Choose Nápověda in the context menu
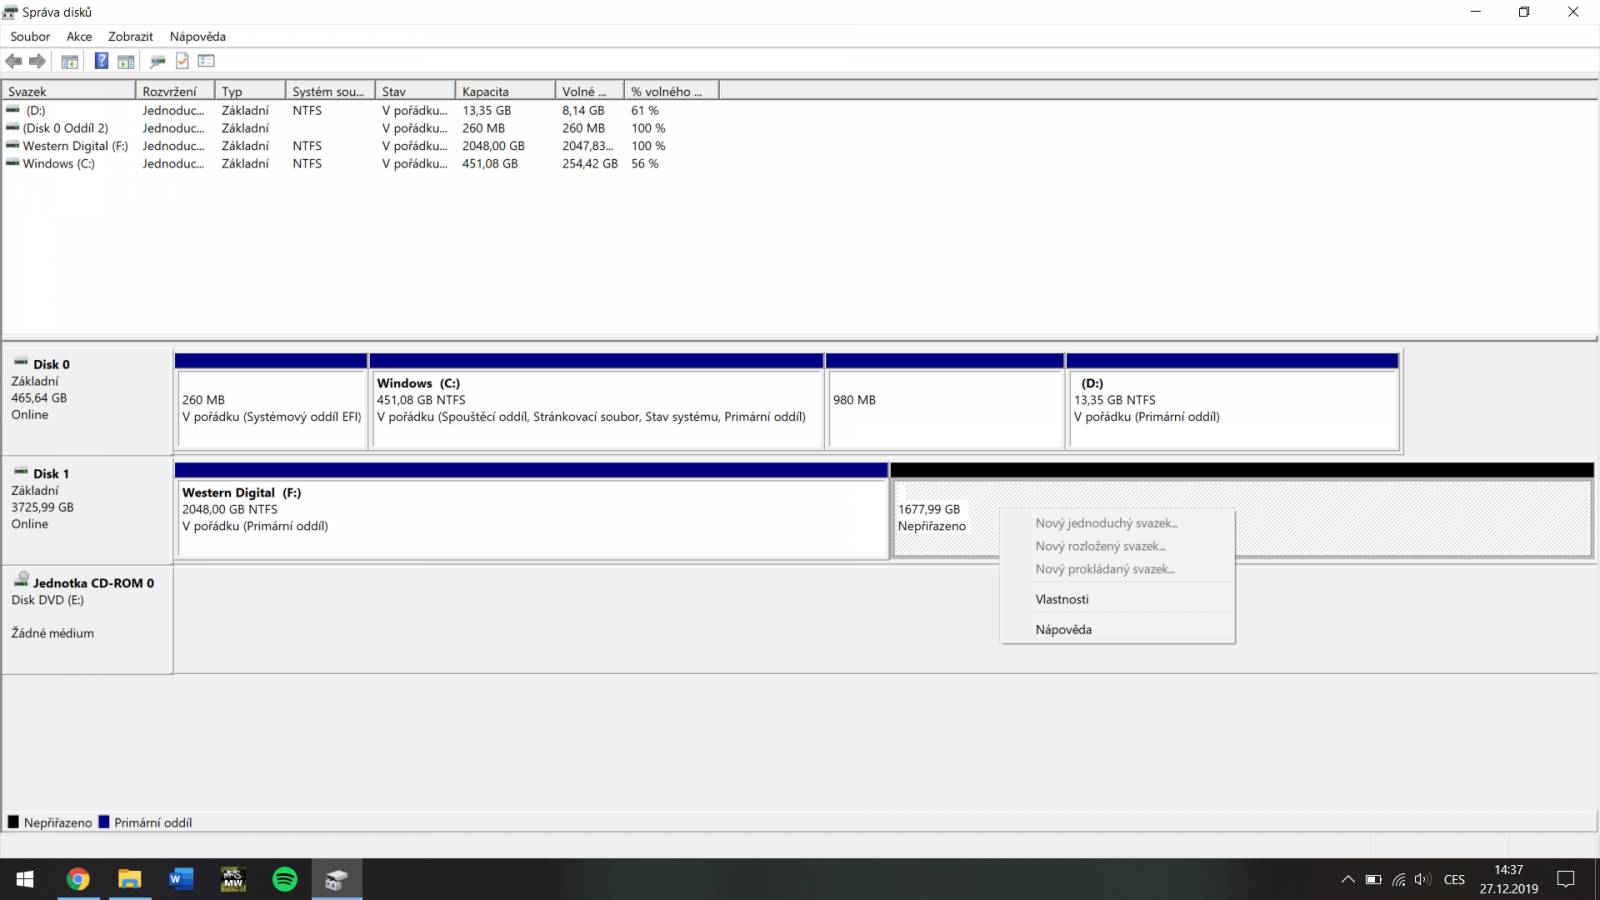Image resolution: width=1600 pixels, height=900 pixels. [x=1118, y=629]
